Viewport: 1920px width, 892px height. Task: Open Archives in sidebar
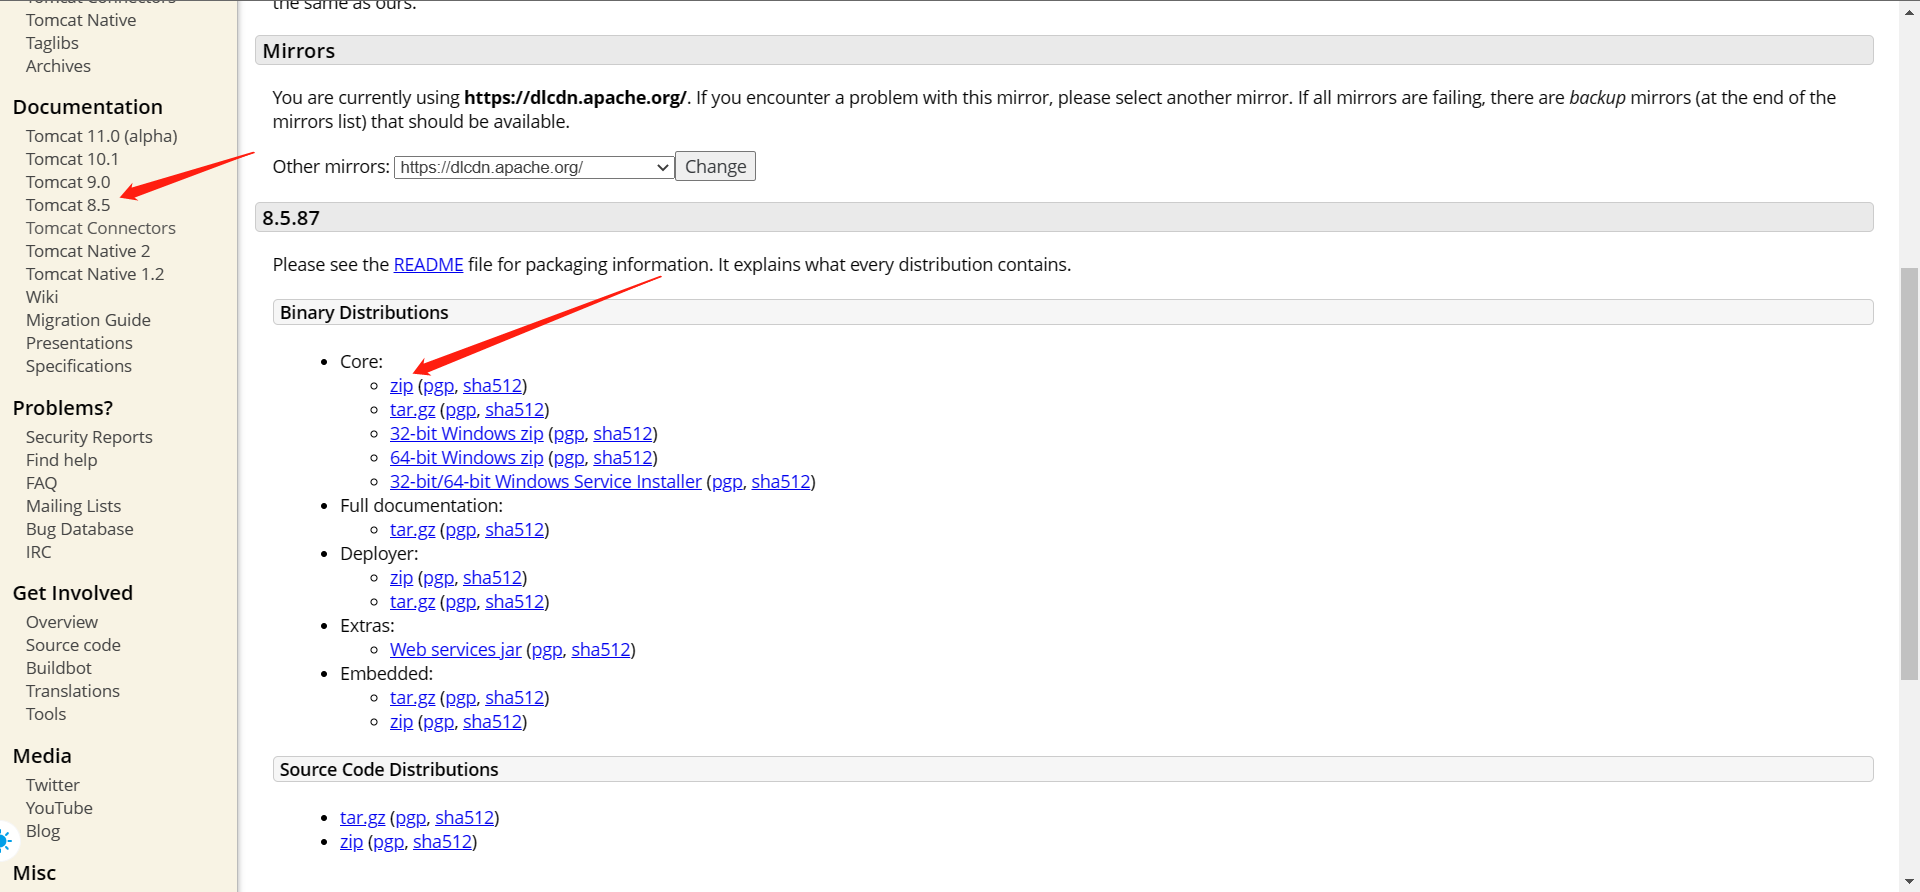coord(58,66)
